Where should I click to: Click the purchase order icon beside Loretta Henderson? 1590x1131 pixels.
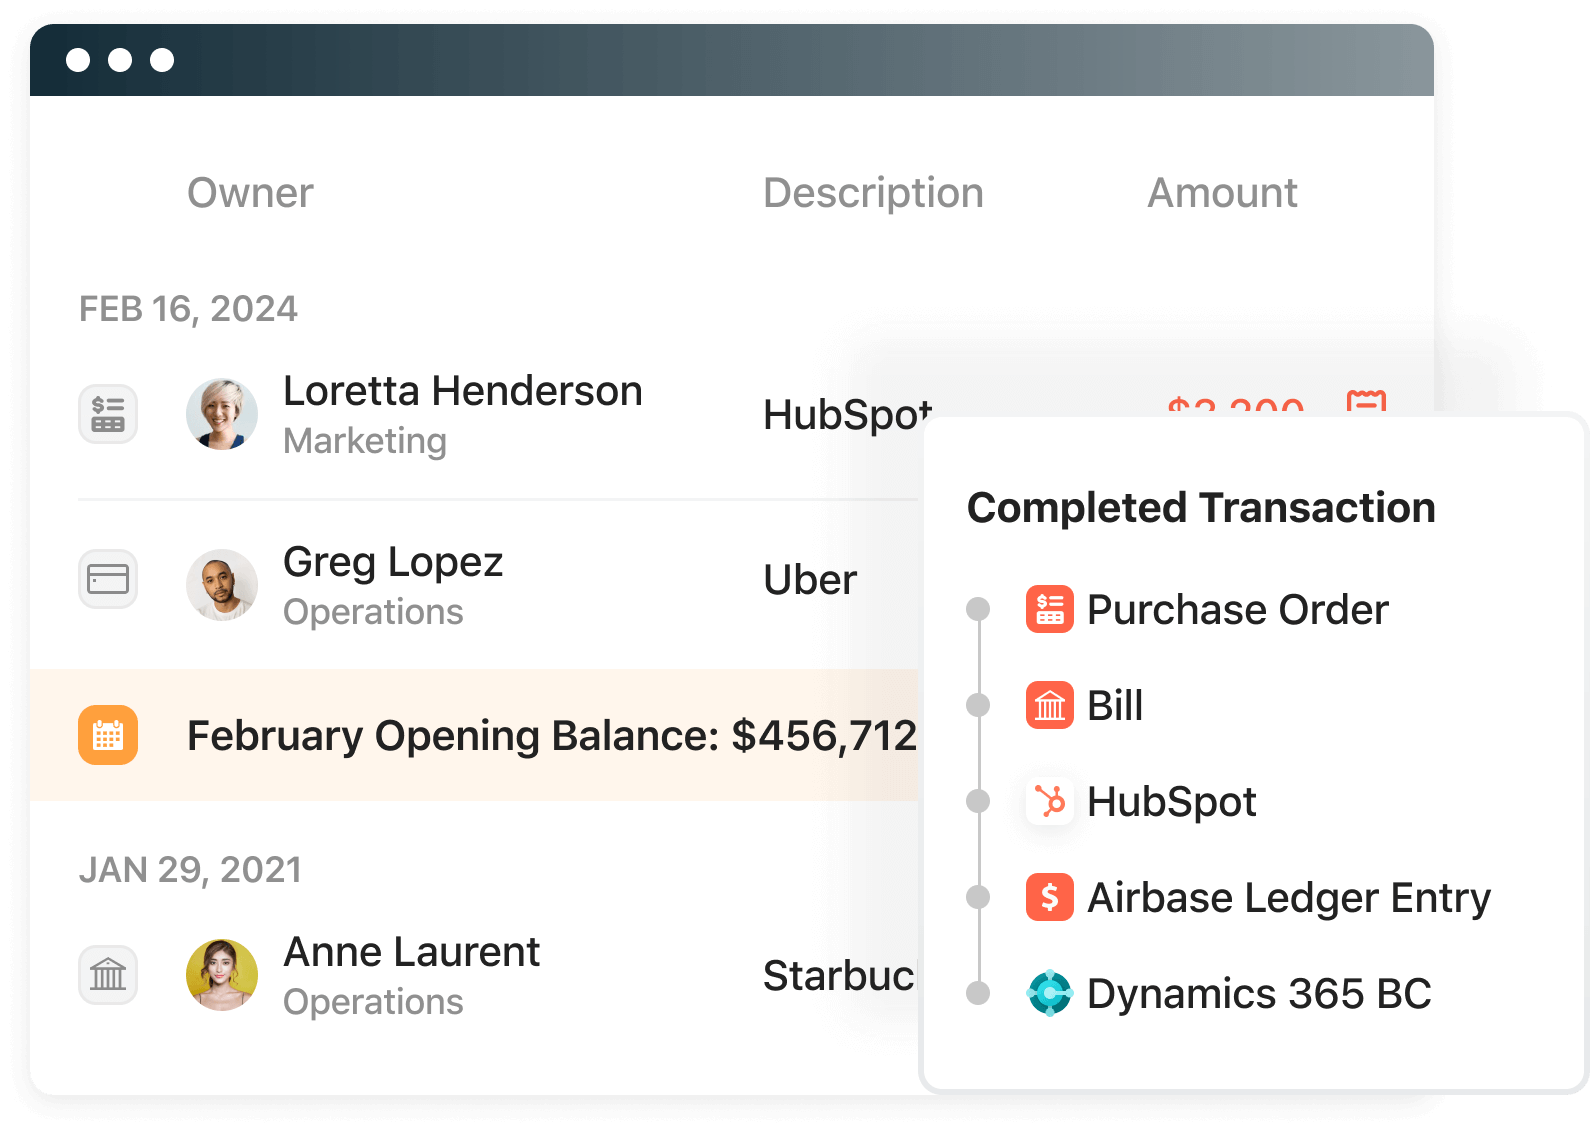click(108, 414)
